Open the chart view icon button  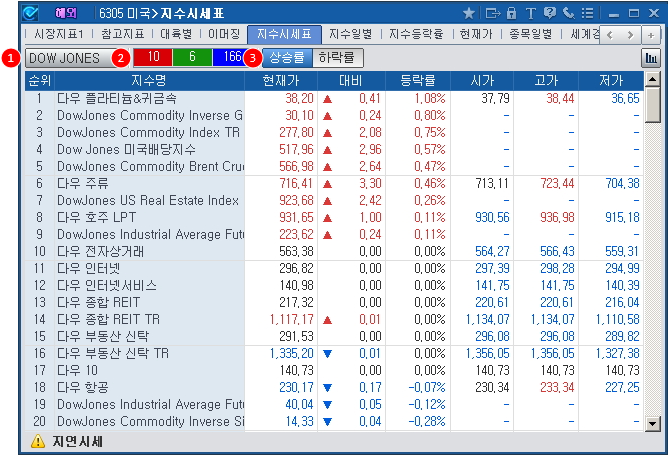pyautogui.click(x=651, y=58)
